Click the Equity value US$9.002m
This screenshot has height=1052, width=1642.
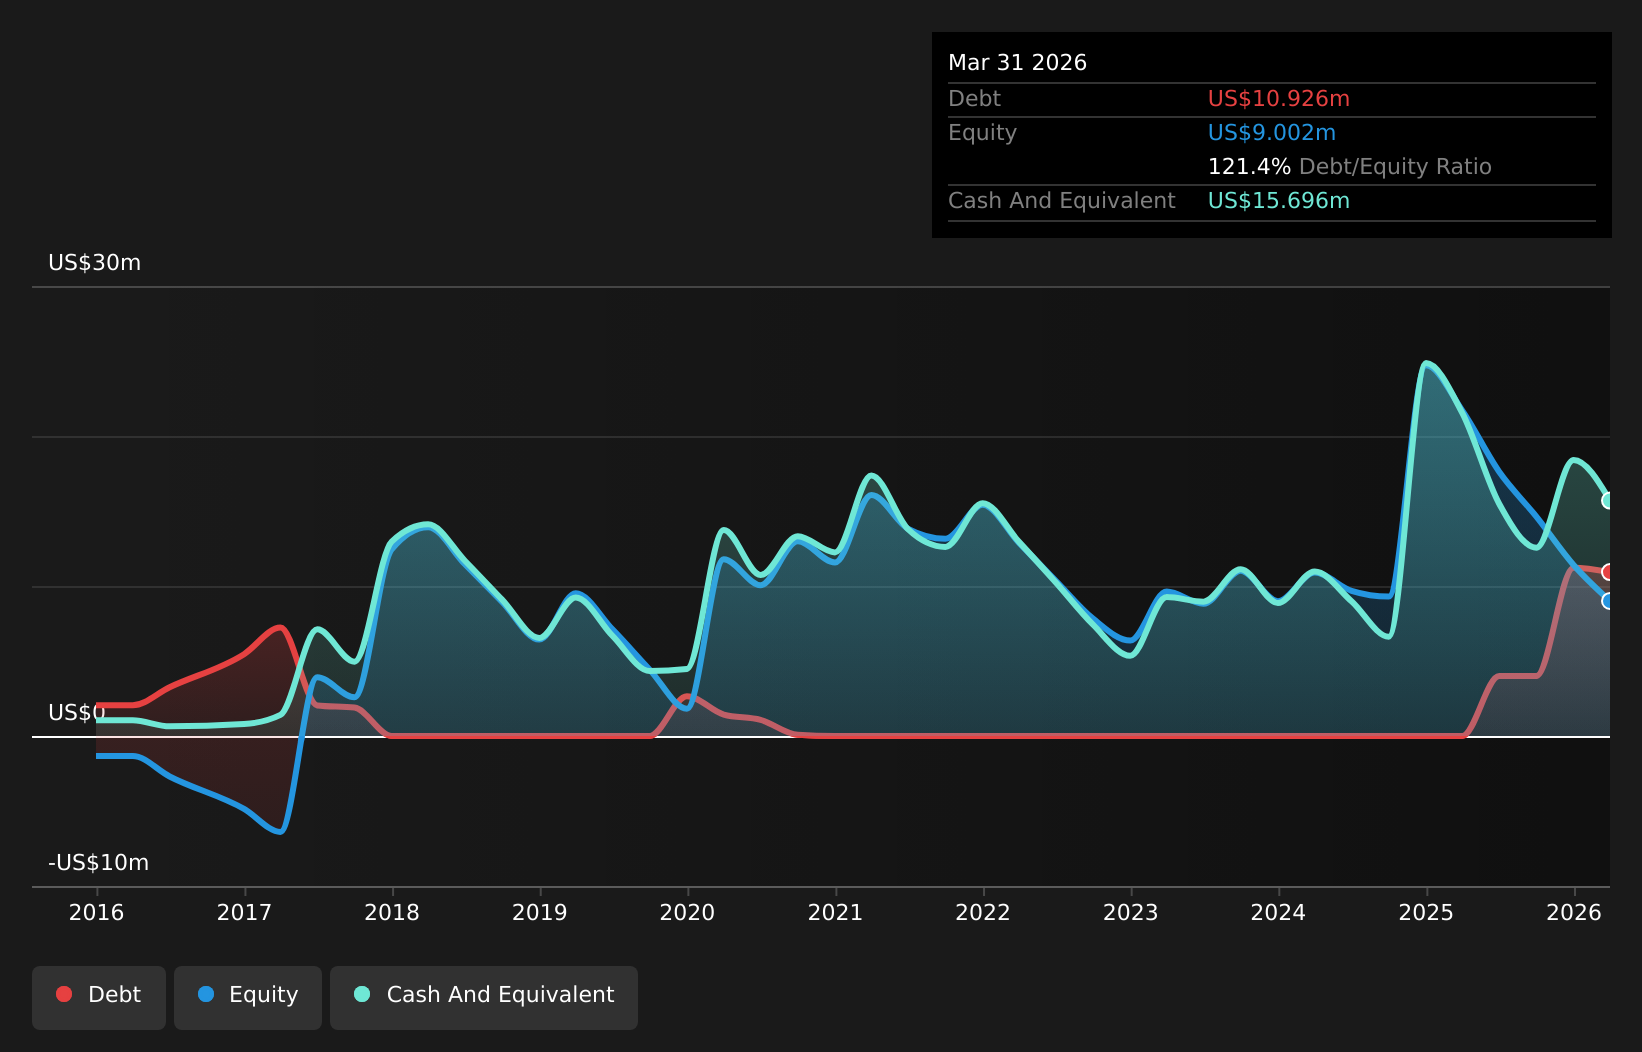(x=1272, y=133)
